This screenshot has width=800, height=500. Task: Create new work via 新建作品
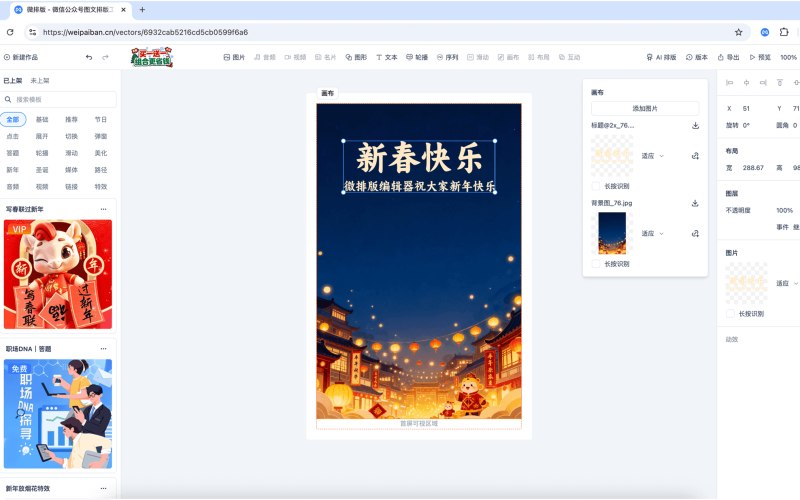[x=21, y=57]
